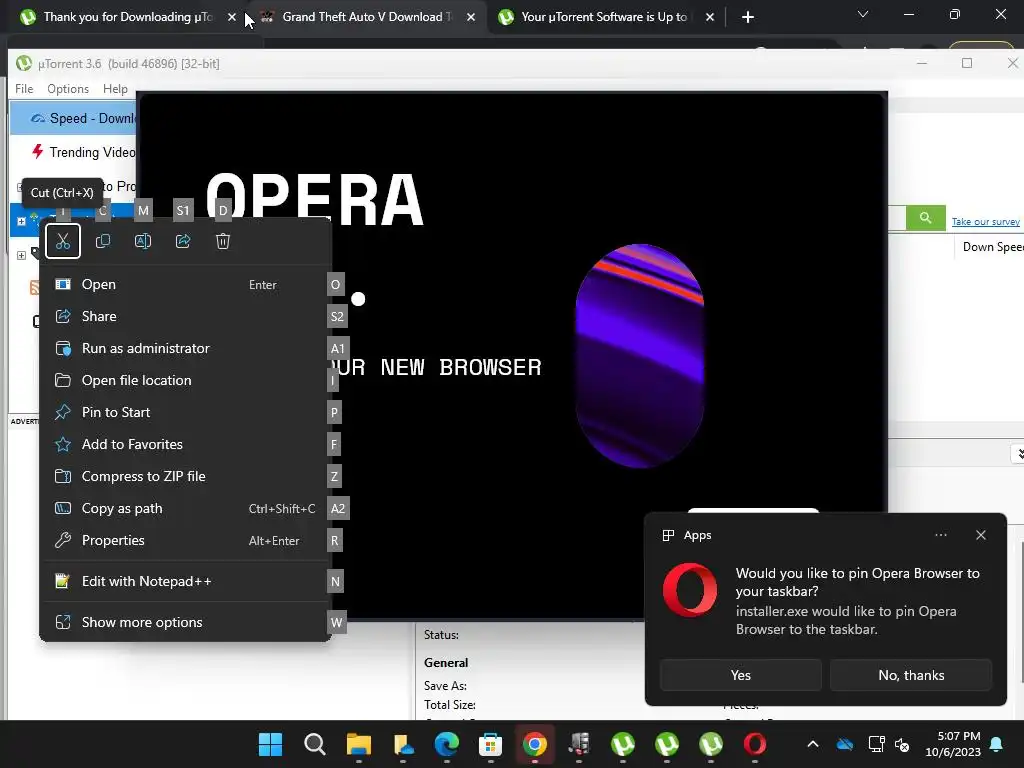The image size is (1024, 768).
Task: Choose Add to Favorites
Action: click(185, 444)
